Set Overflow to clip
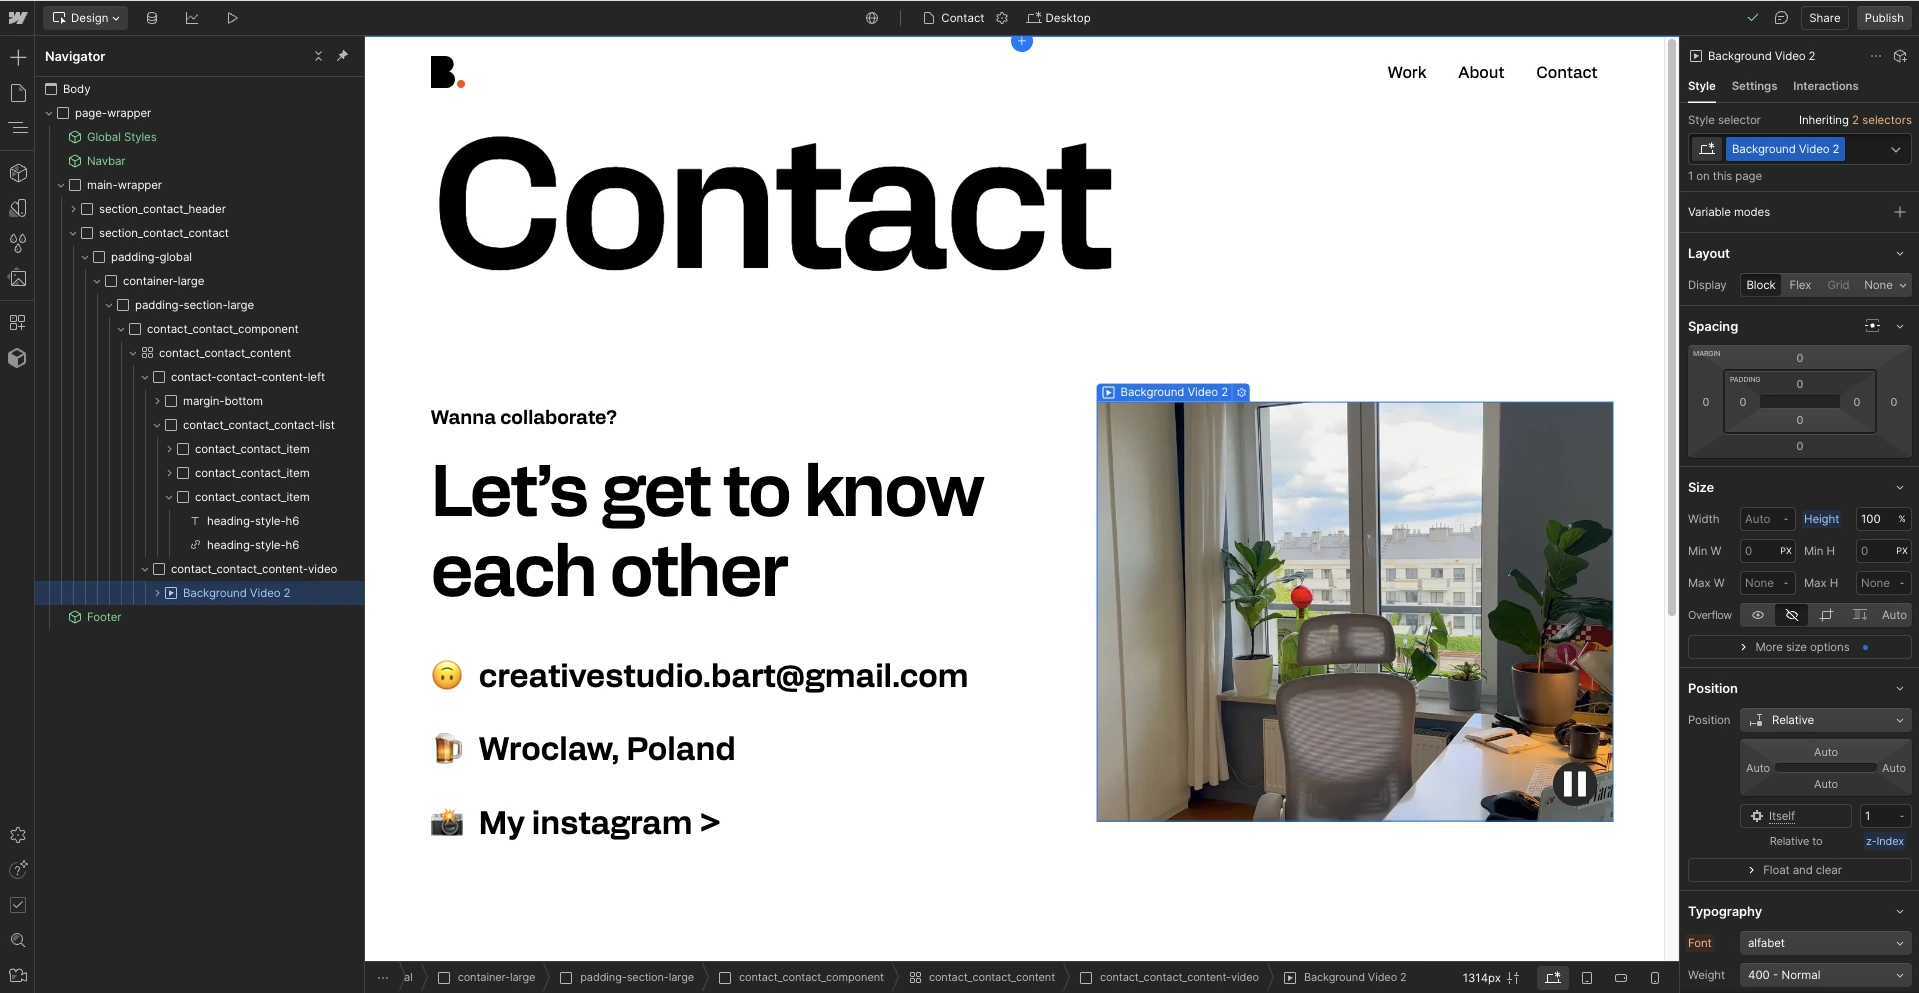 (x=1826, y=615)
